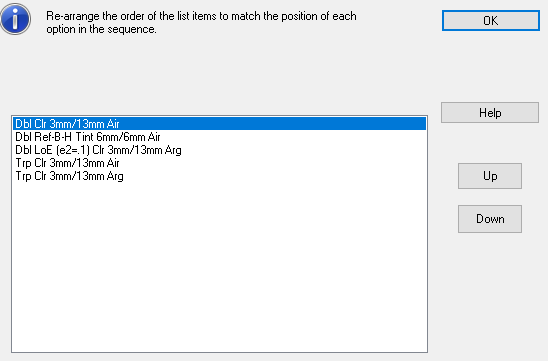Screen dimensions: 548x361
Task: Select the low-emissivity double glazing row
Action: 219,150
